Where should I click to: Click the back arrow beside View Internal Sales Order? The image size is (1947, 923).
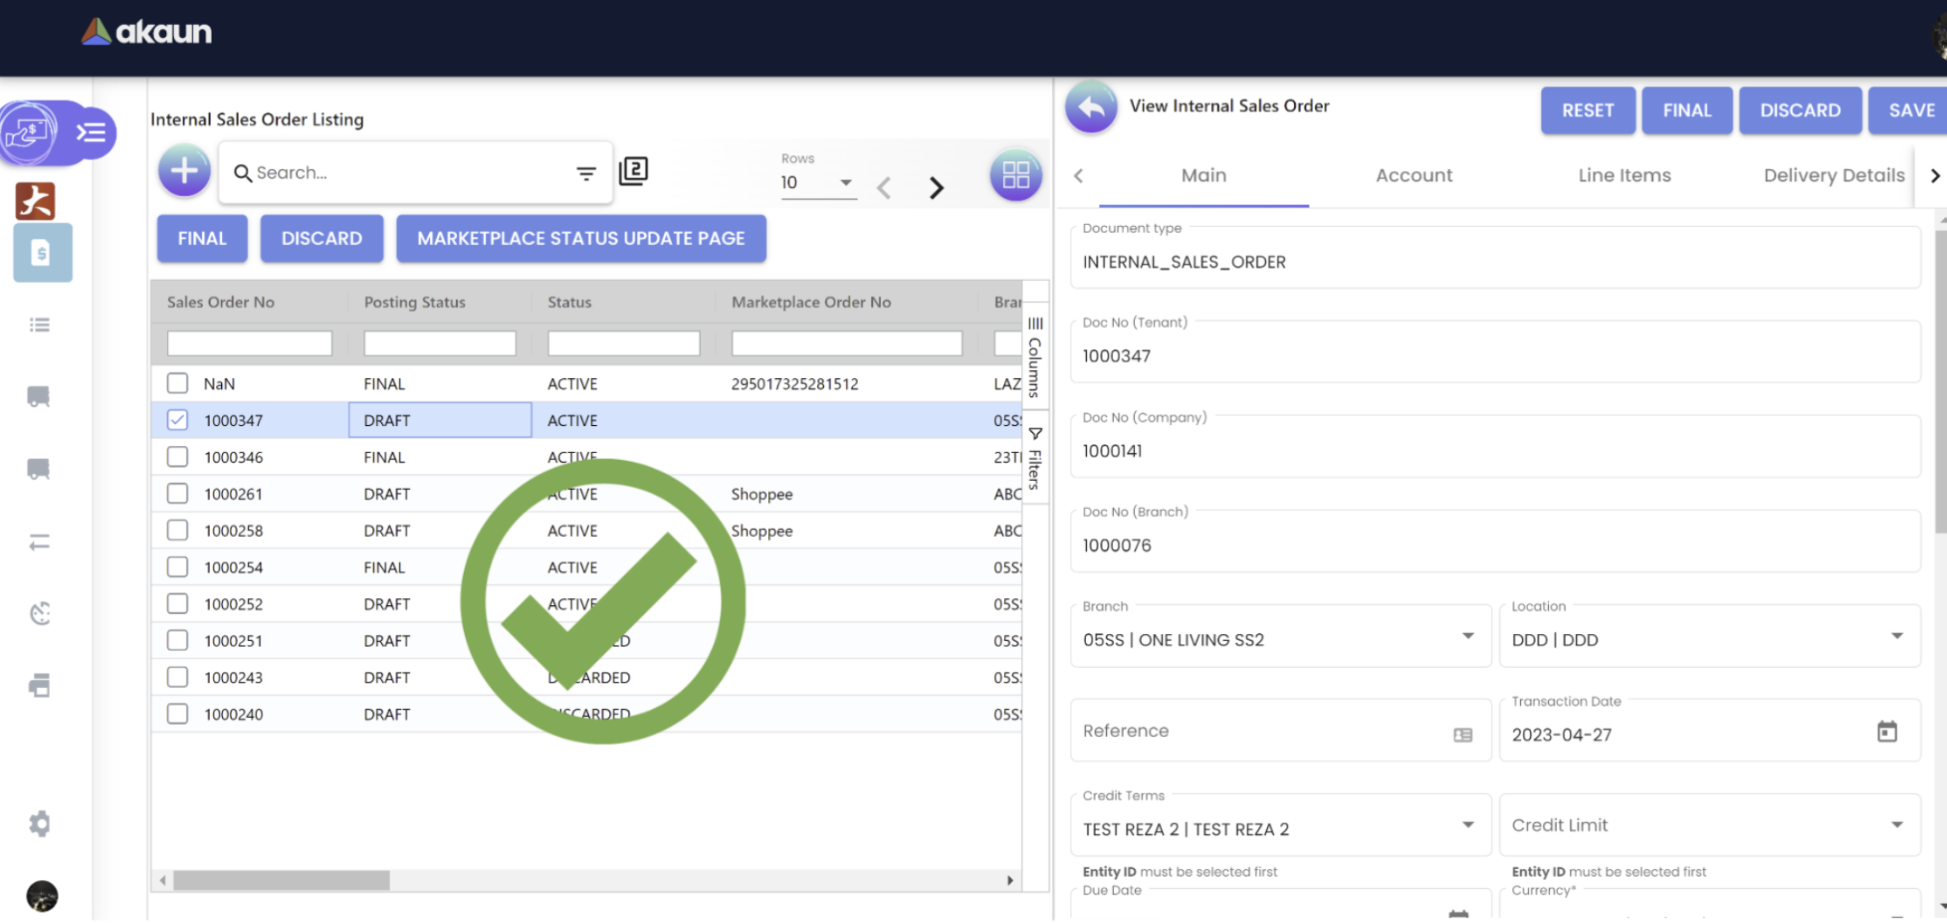click(x=1091, y=107)
